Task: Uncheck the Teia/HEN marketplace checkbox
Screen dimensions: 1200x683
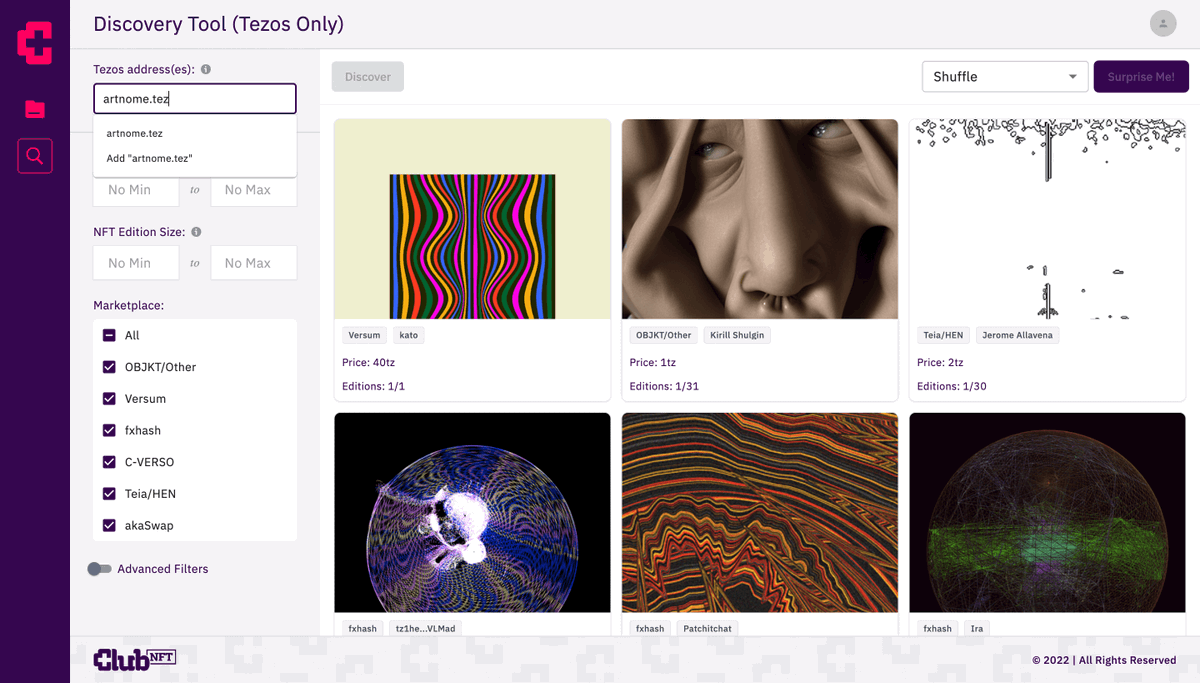Action: (x=110, y=494)
